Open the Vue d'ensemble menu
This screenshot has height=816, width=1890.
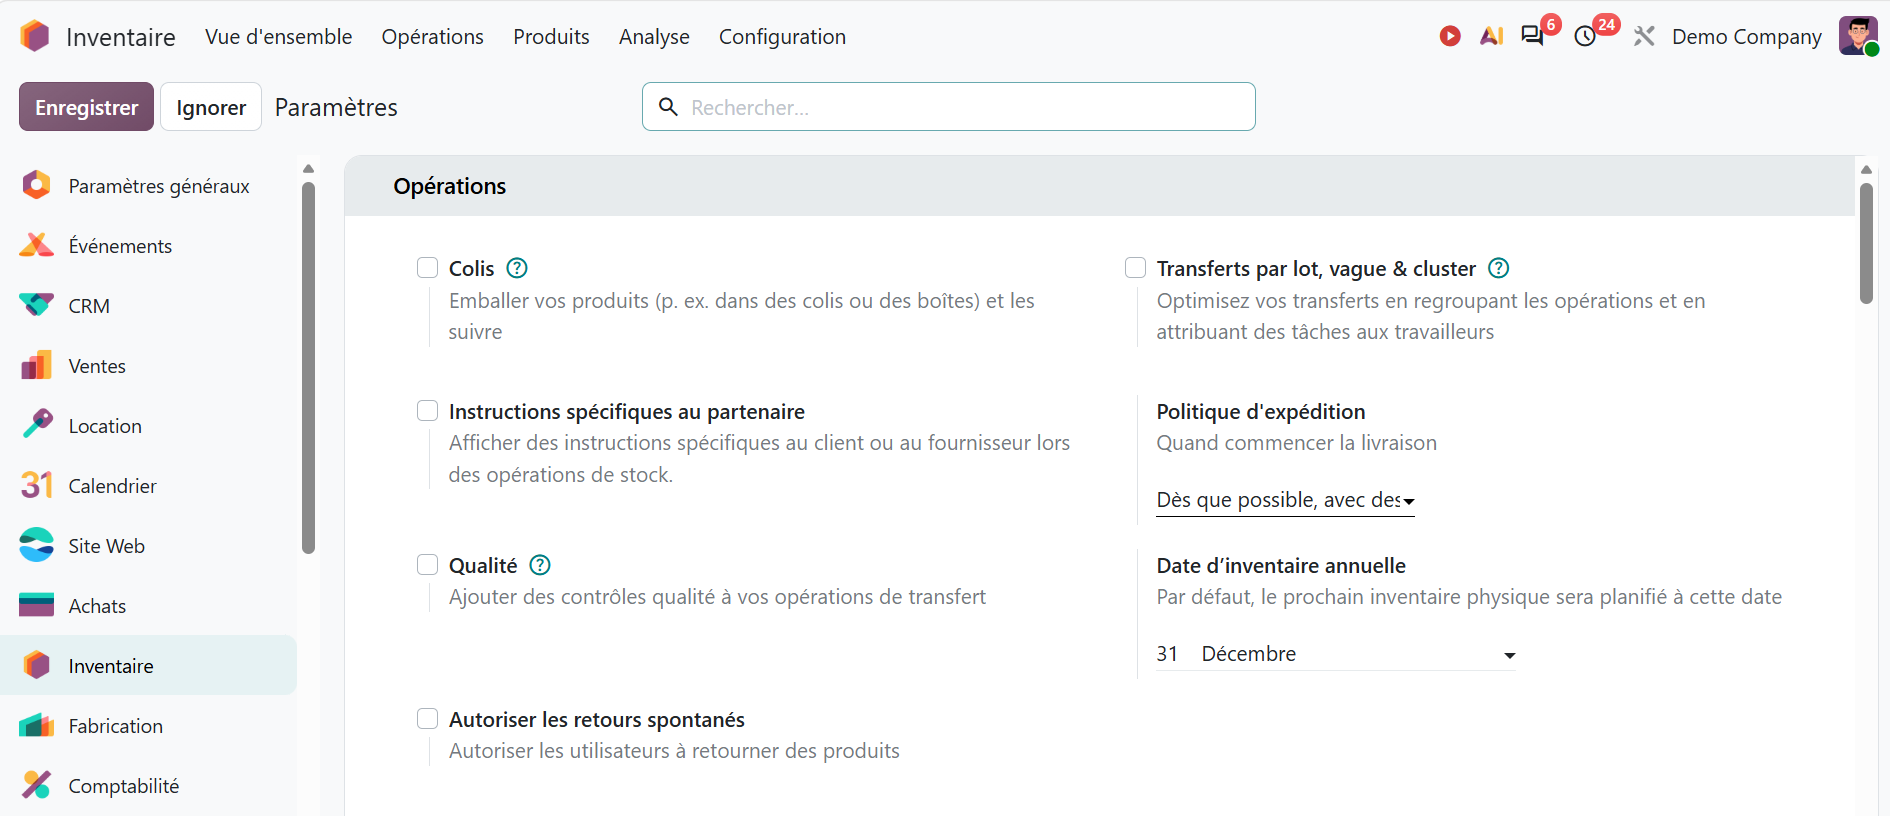coord(279,36)
